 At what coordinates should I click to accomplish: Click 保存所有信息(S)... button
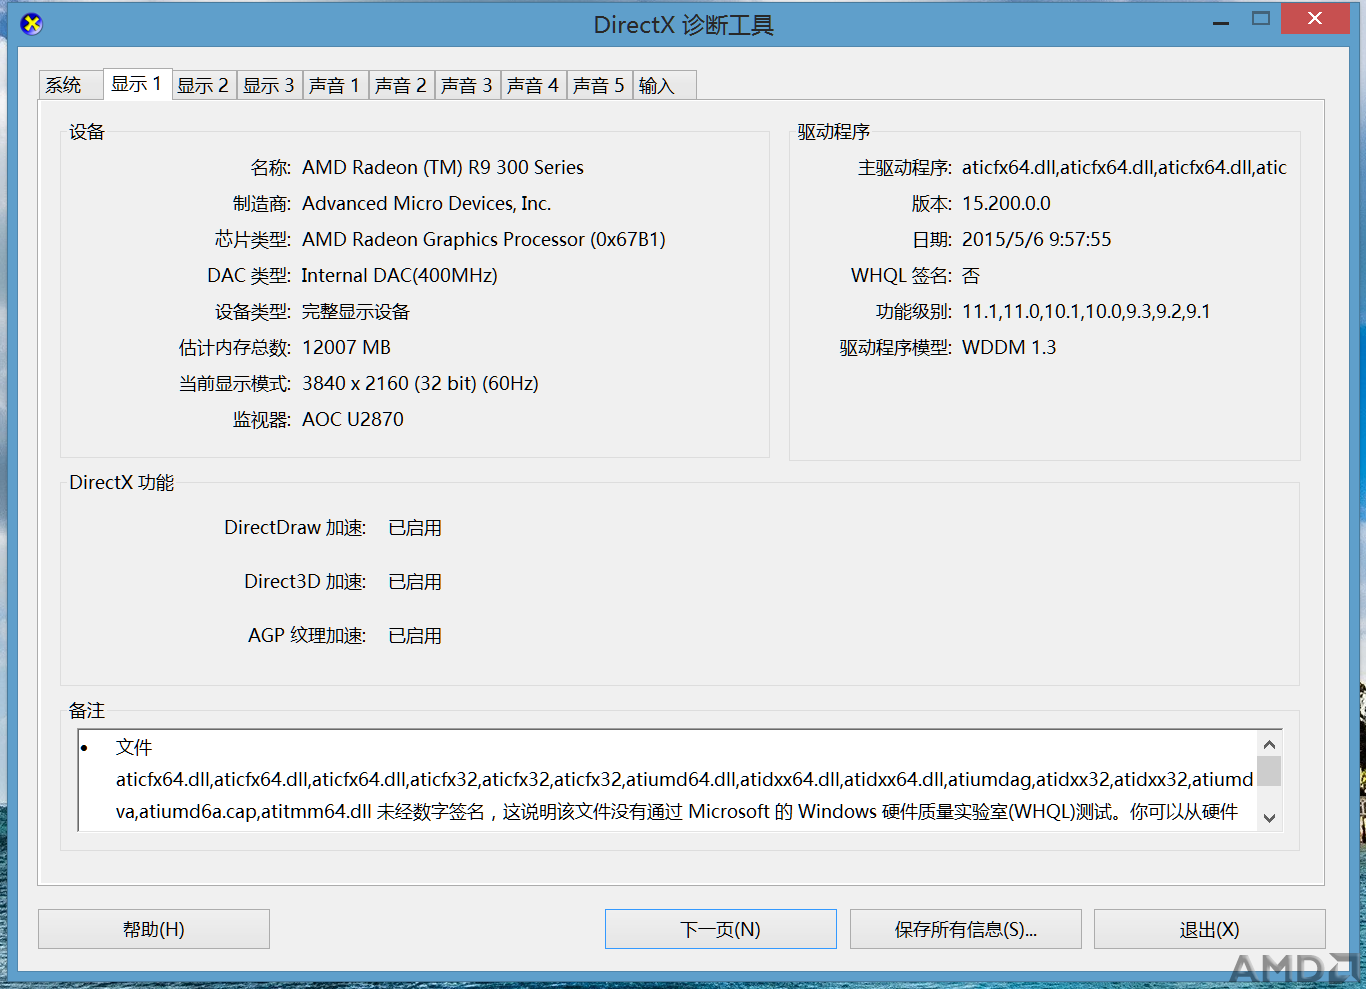click(966, 929)
